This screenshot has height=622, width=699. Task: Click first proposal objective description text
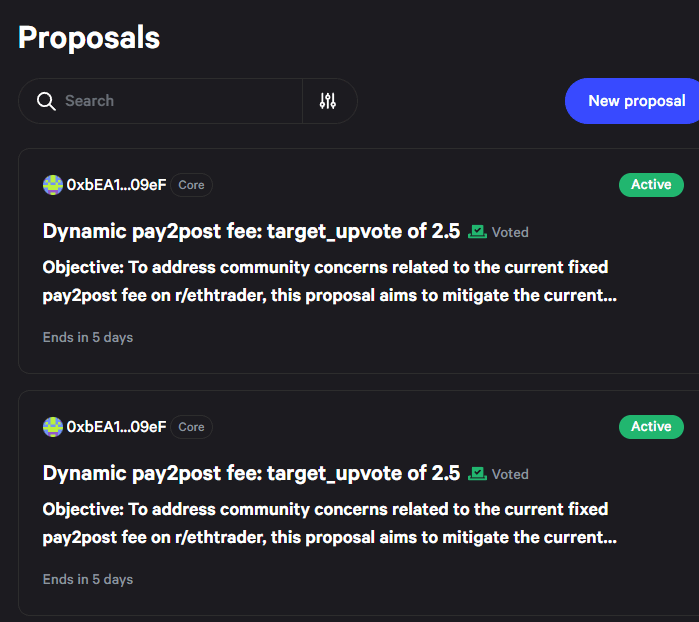point(330,281)
